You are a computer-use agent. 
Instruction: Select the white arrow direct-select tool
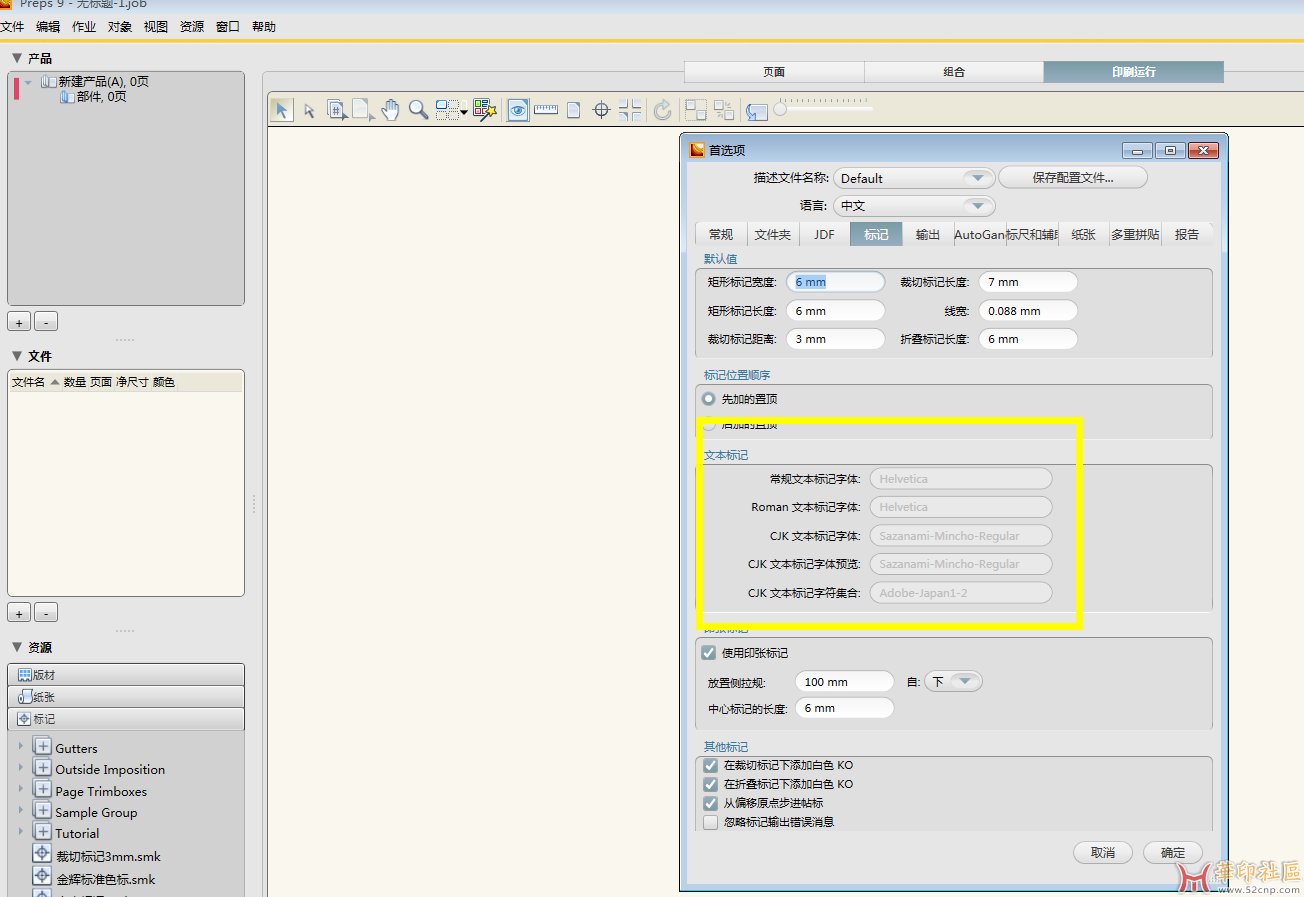click(309, 110)
